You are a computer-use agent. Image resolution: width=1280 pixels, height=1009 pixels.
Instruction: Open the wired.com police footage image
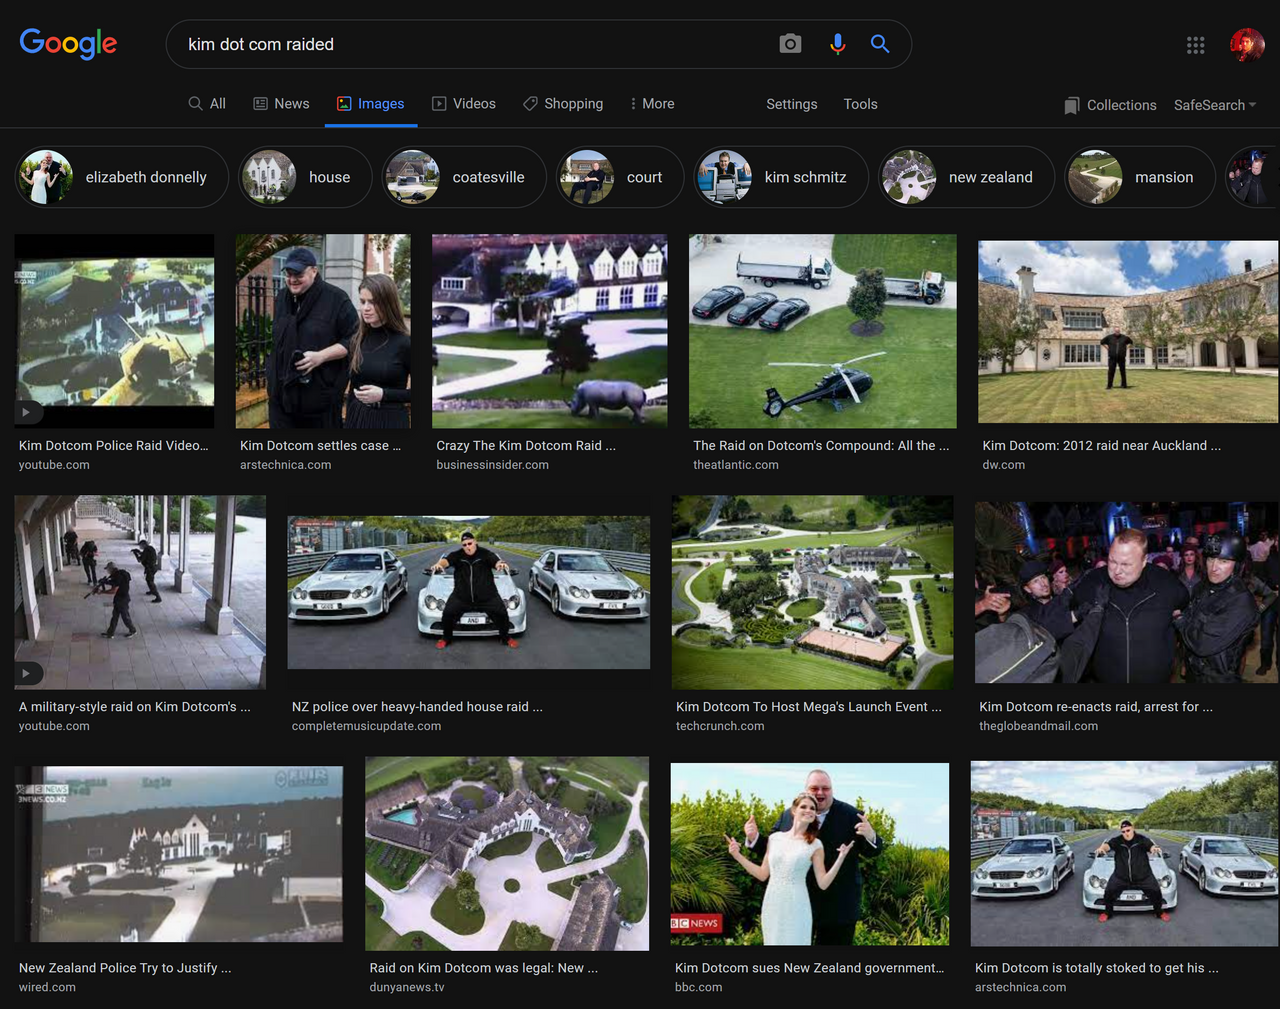click(x=179, y=853)
